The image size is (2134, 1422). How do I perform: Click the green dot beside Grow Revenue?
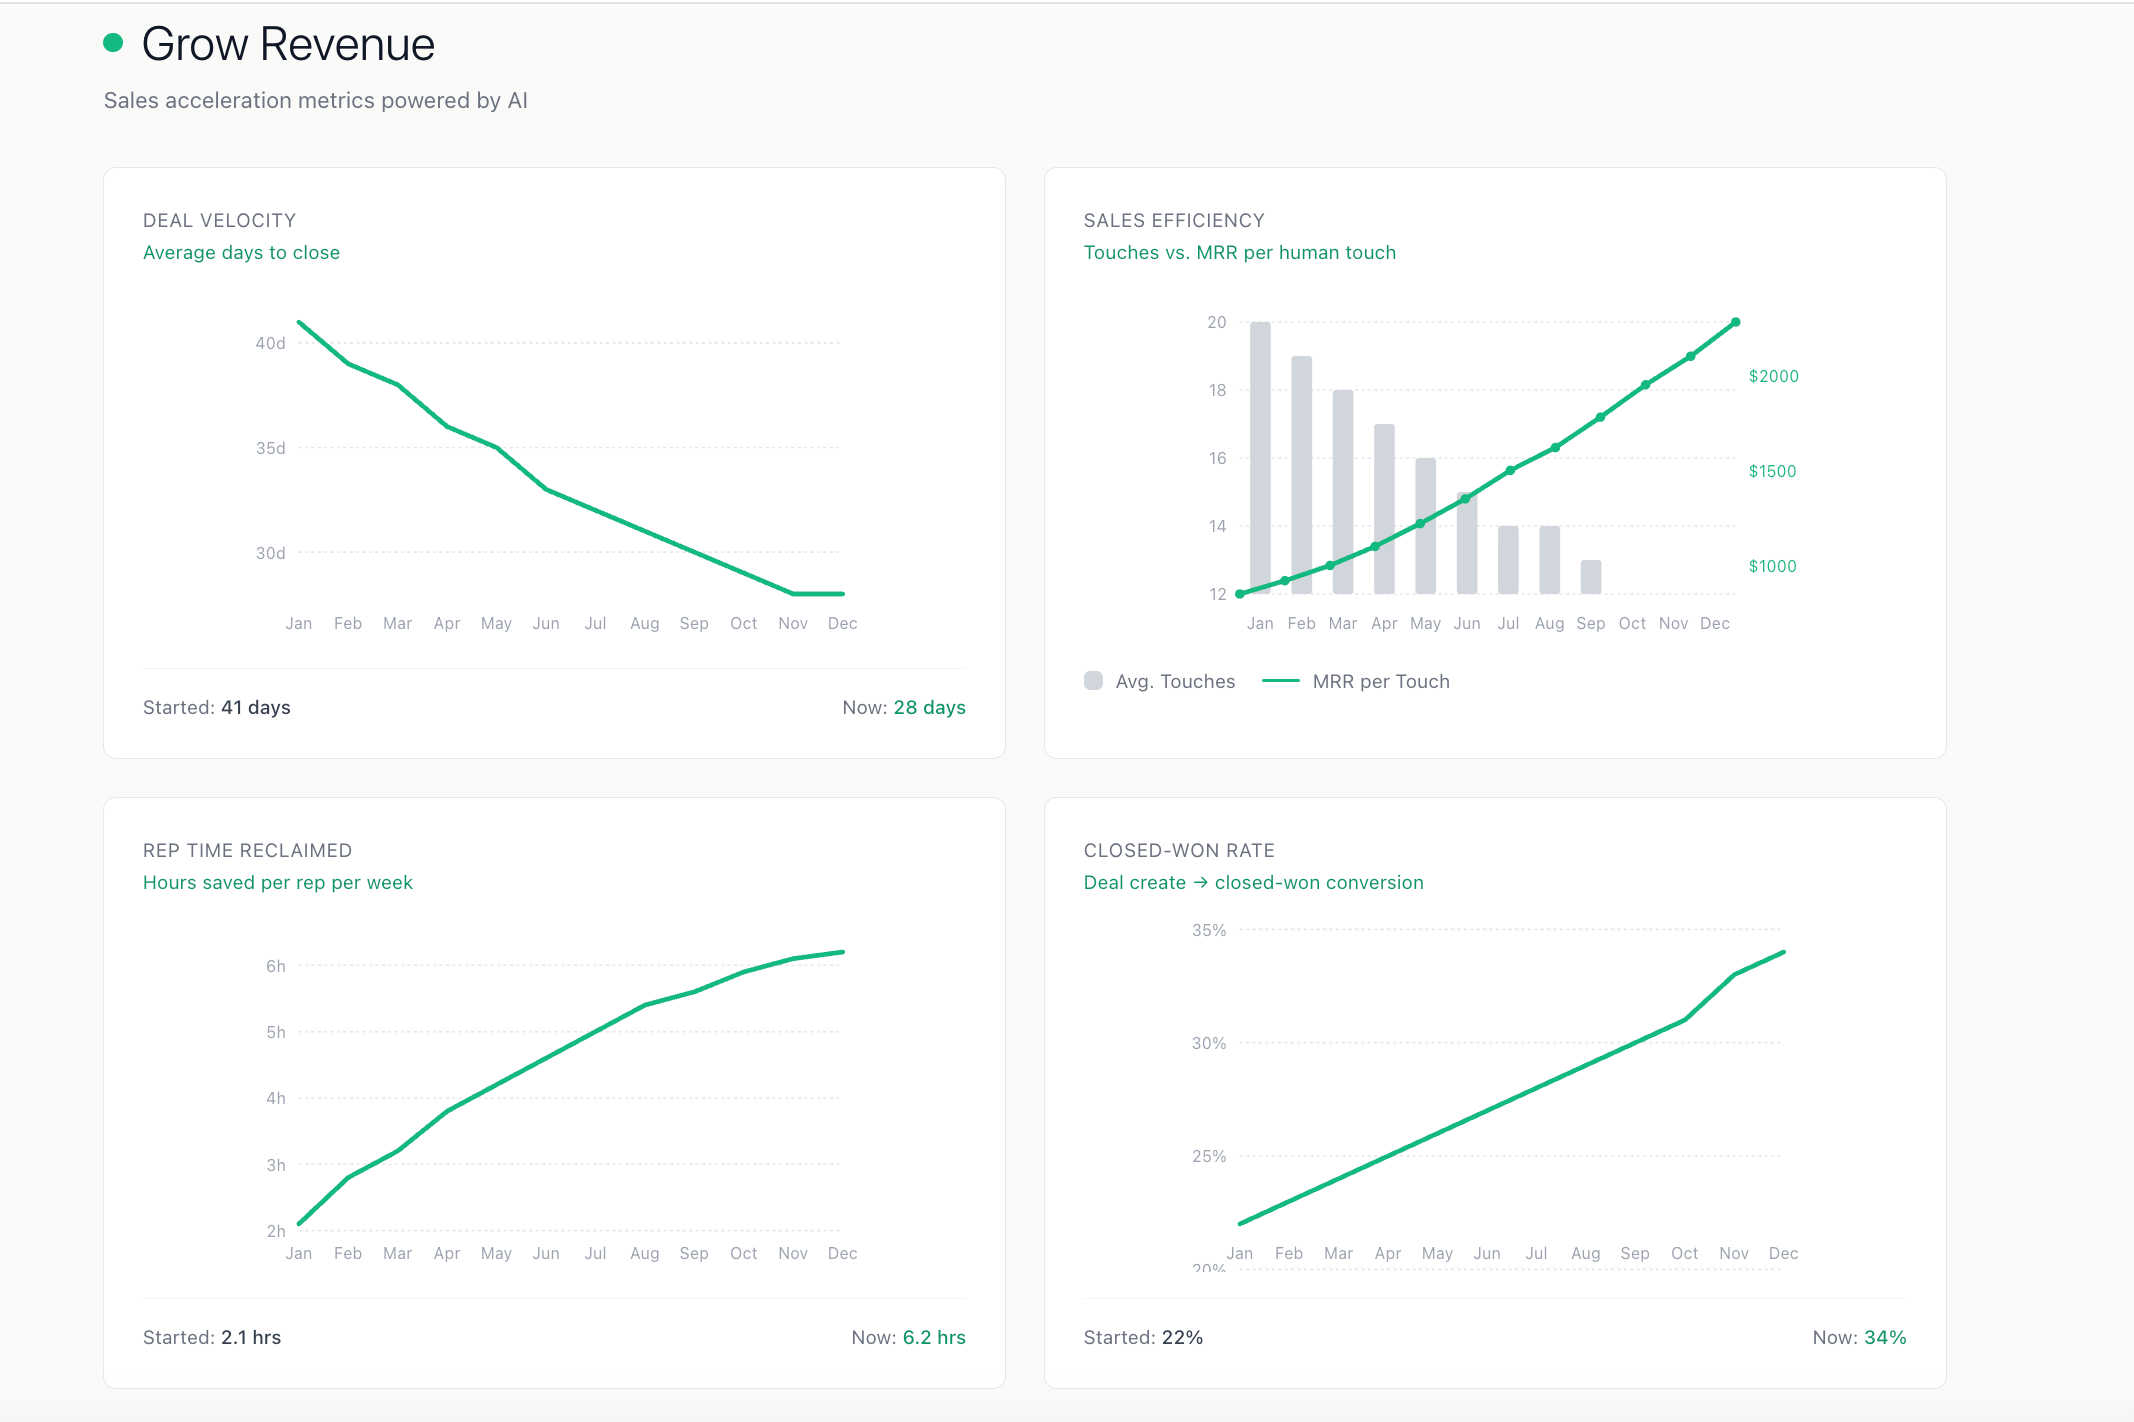(x=113, y=43)
